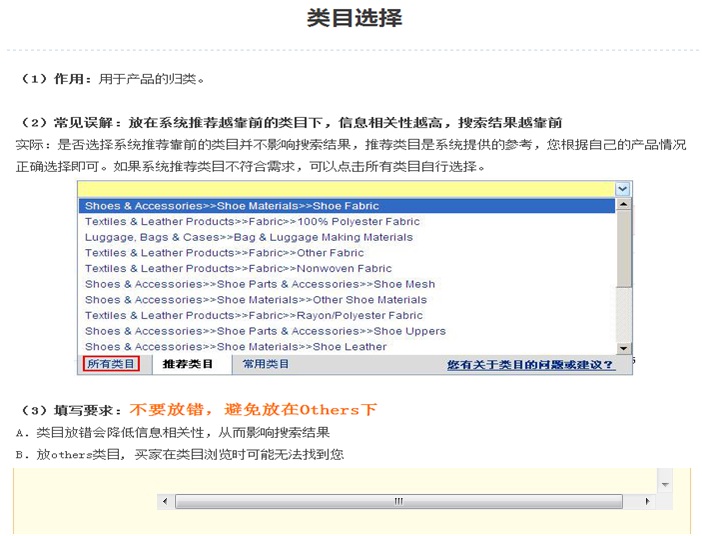
Task: Select Fabric>>Other Fabric category
Action: point(347,253)
